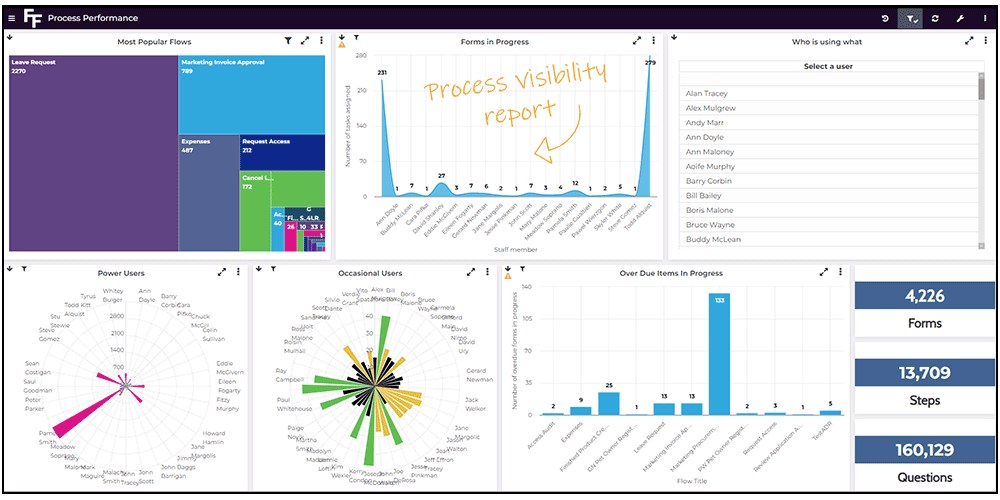The width and height of the screenshot is (1000, 500).
Task: Maximize the Who is using what panel
Action: tap(969, 41)
